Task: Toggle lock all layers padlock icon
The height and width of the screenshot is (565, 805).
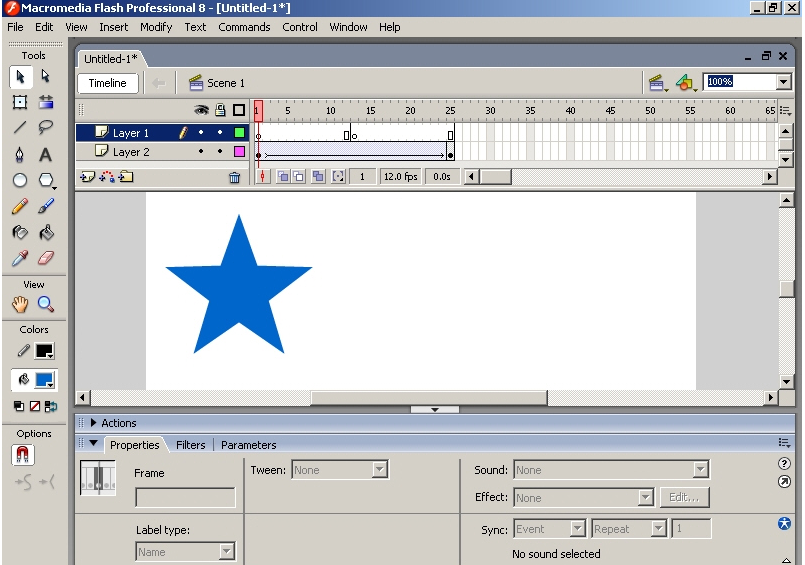Action: tap(220, 110)
